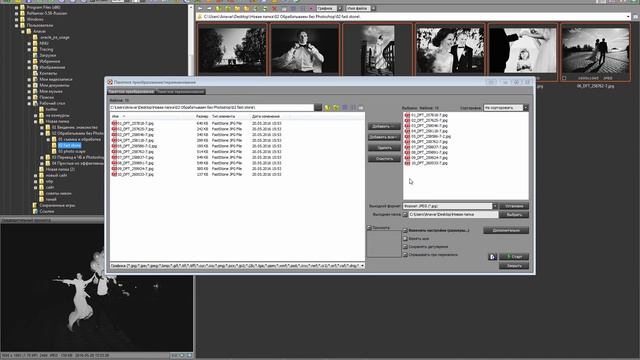This screenshot has width=640, height=360.
Task: Click the Очистить button
Action: 384,158
